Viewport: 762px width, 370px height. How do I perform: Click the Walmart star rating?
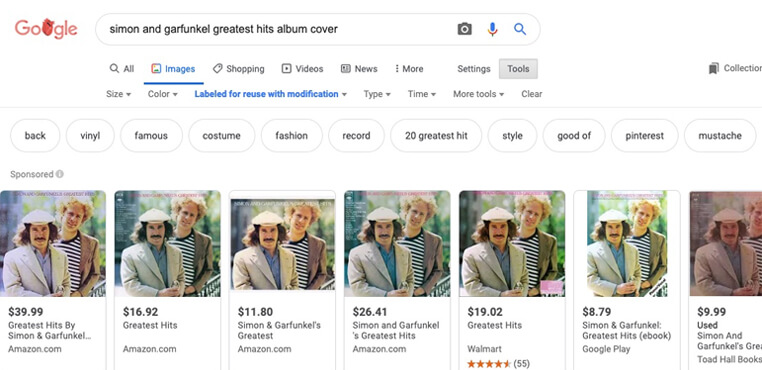pos(489,363)
